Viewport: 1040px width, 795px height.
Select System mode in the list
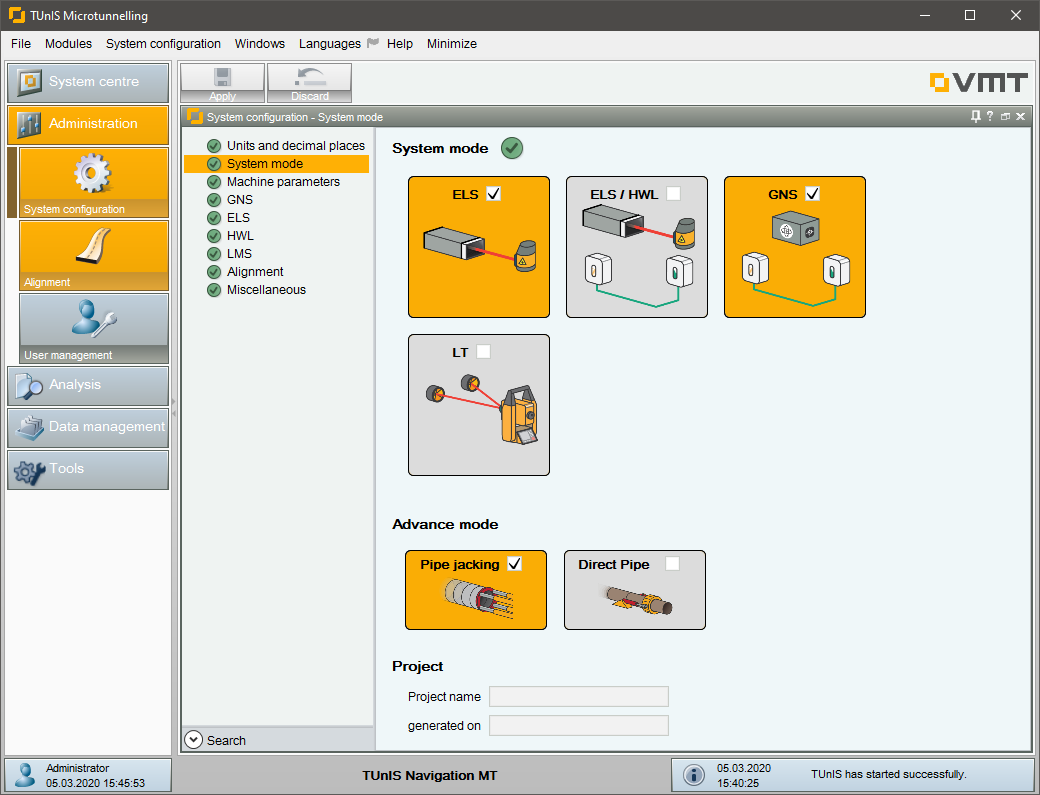click(277, 164)
